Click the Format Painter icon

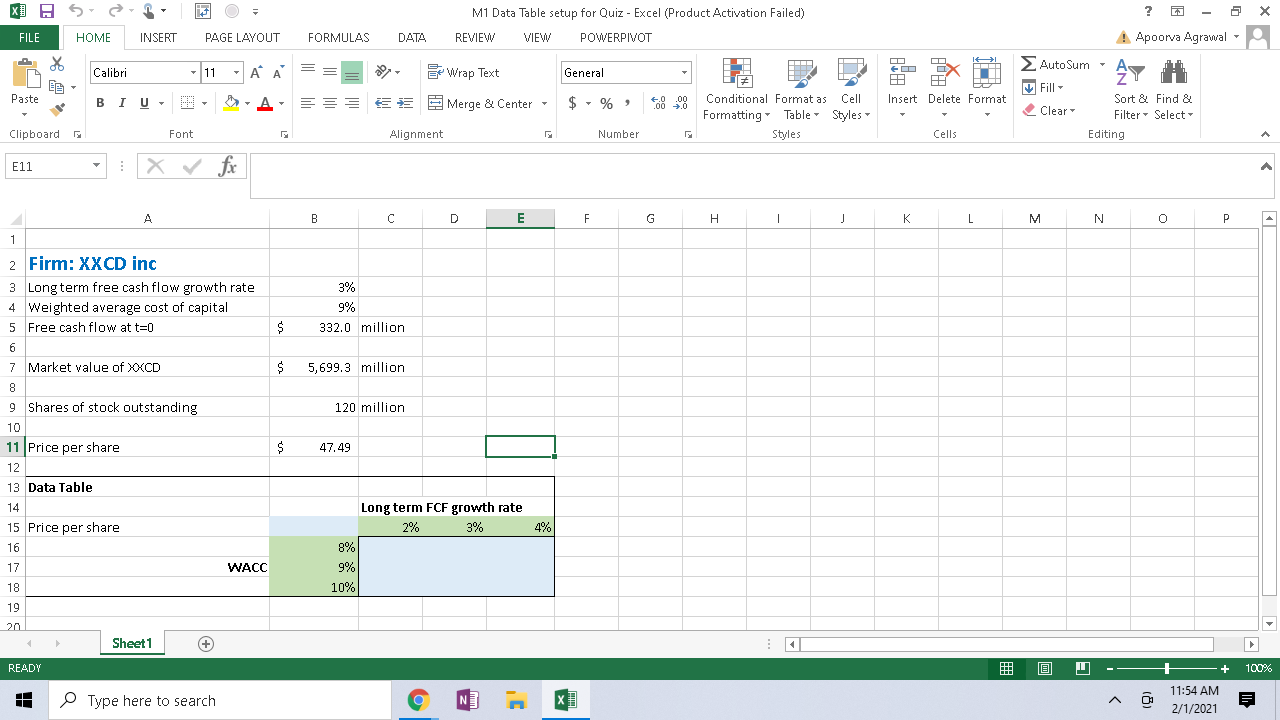click(56, 109)
